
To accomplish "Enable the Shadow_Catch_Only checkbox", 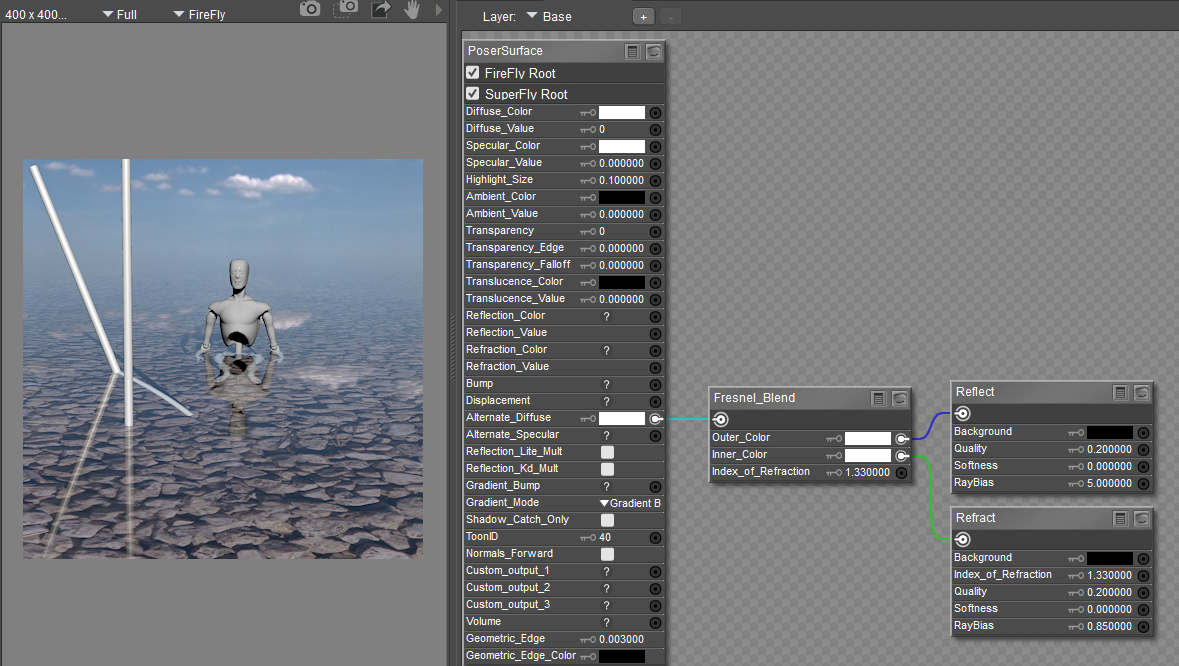I will tap(607, 520).
